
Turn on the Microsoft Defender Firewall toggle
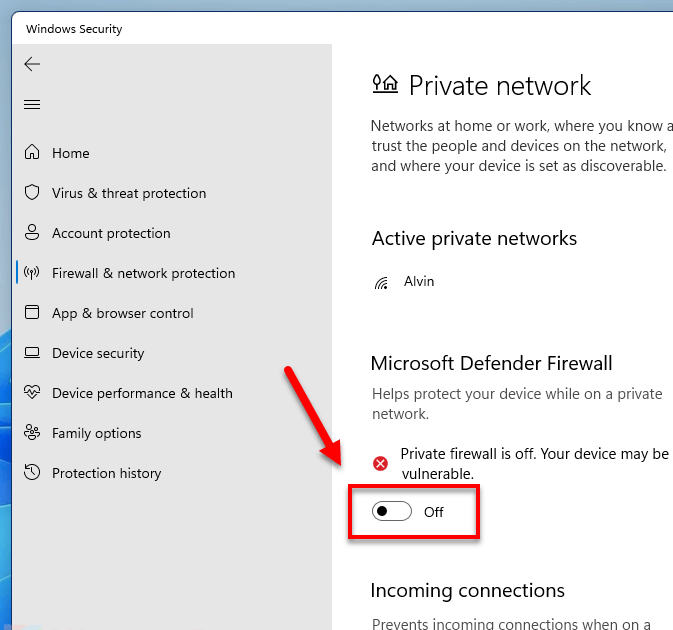392,512
